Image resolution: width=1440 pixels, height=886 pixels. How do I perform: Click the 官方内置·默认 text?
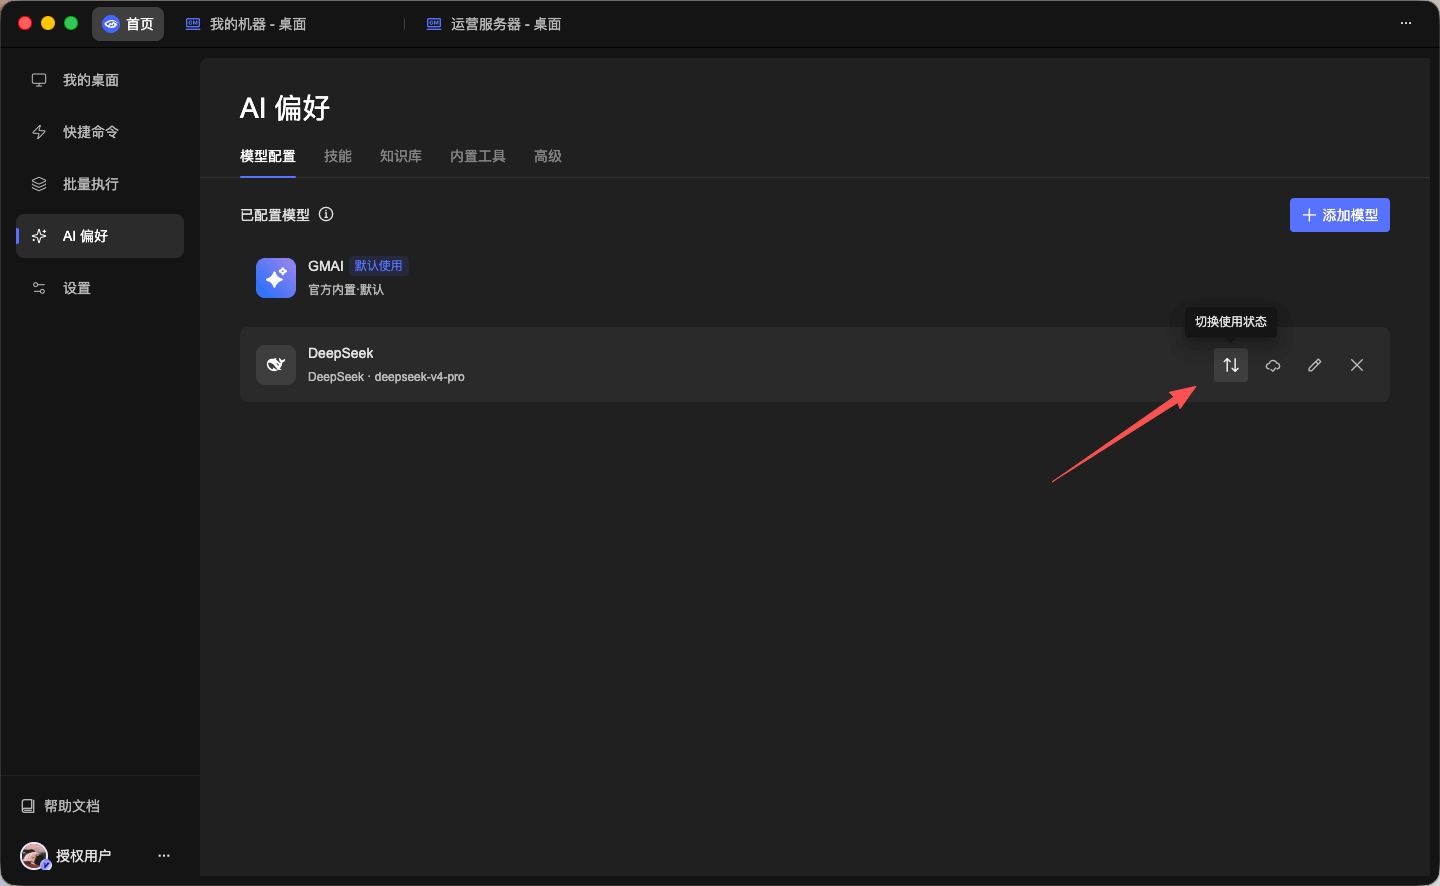tap(346, 290)
